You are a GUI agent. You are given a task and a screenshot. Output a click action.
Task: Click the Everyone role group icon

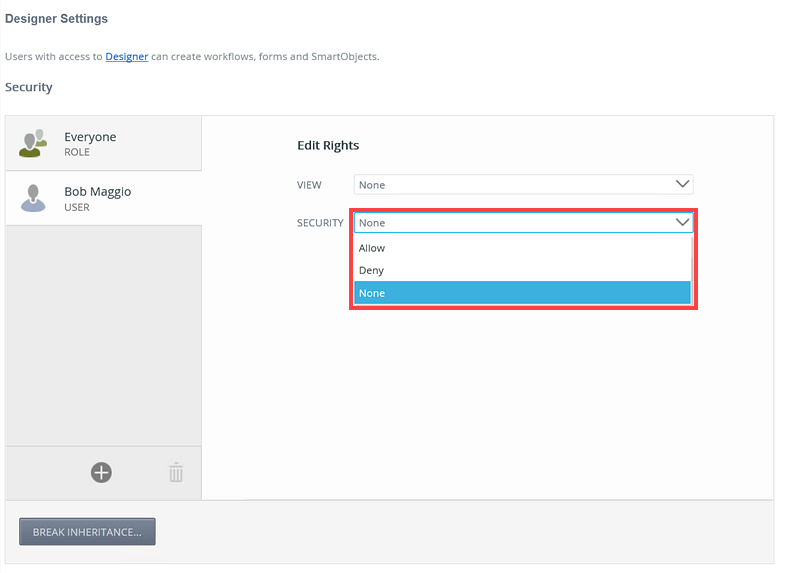pyautogui.click(x=33, y=143)
